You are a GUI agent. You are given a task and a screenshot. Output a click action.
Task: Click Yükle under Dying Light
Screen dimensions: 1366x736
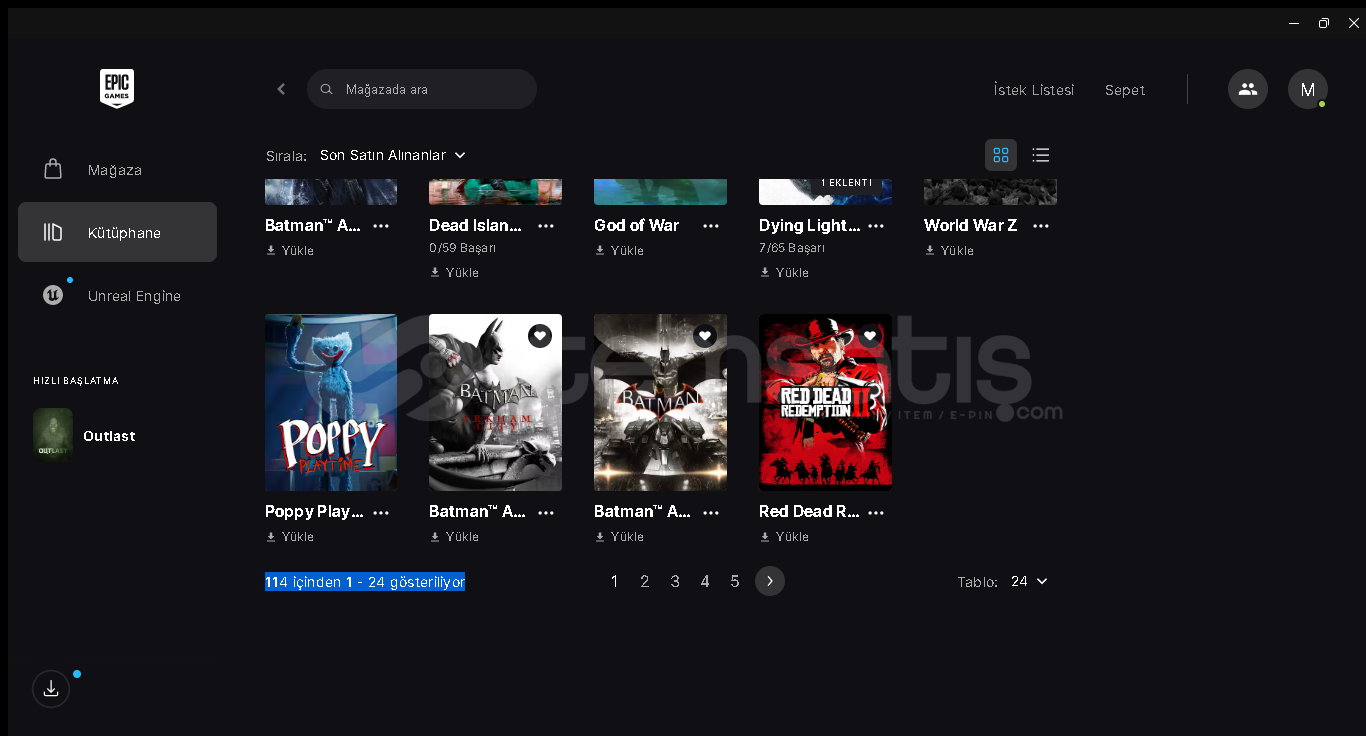[x=784, y=272]
